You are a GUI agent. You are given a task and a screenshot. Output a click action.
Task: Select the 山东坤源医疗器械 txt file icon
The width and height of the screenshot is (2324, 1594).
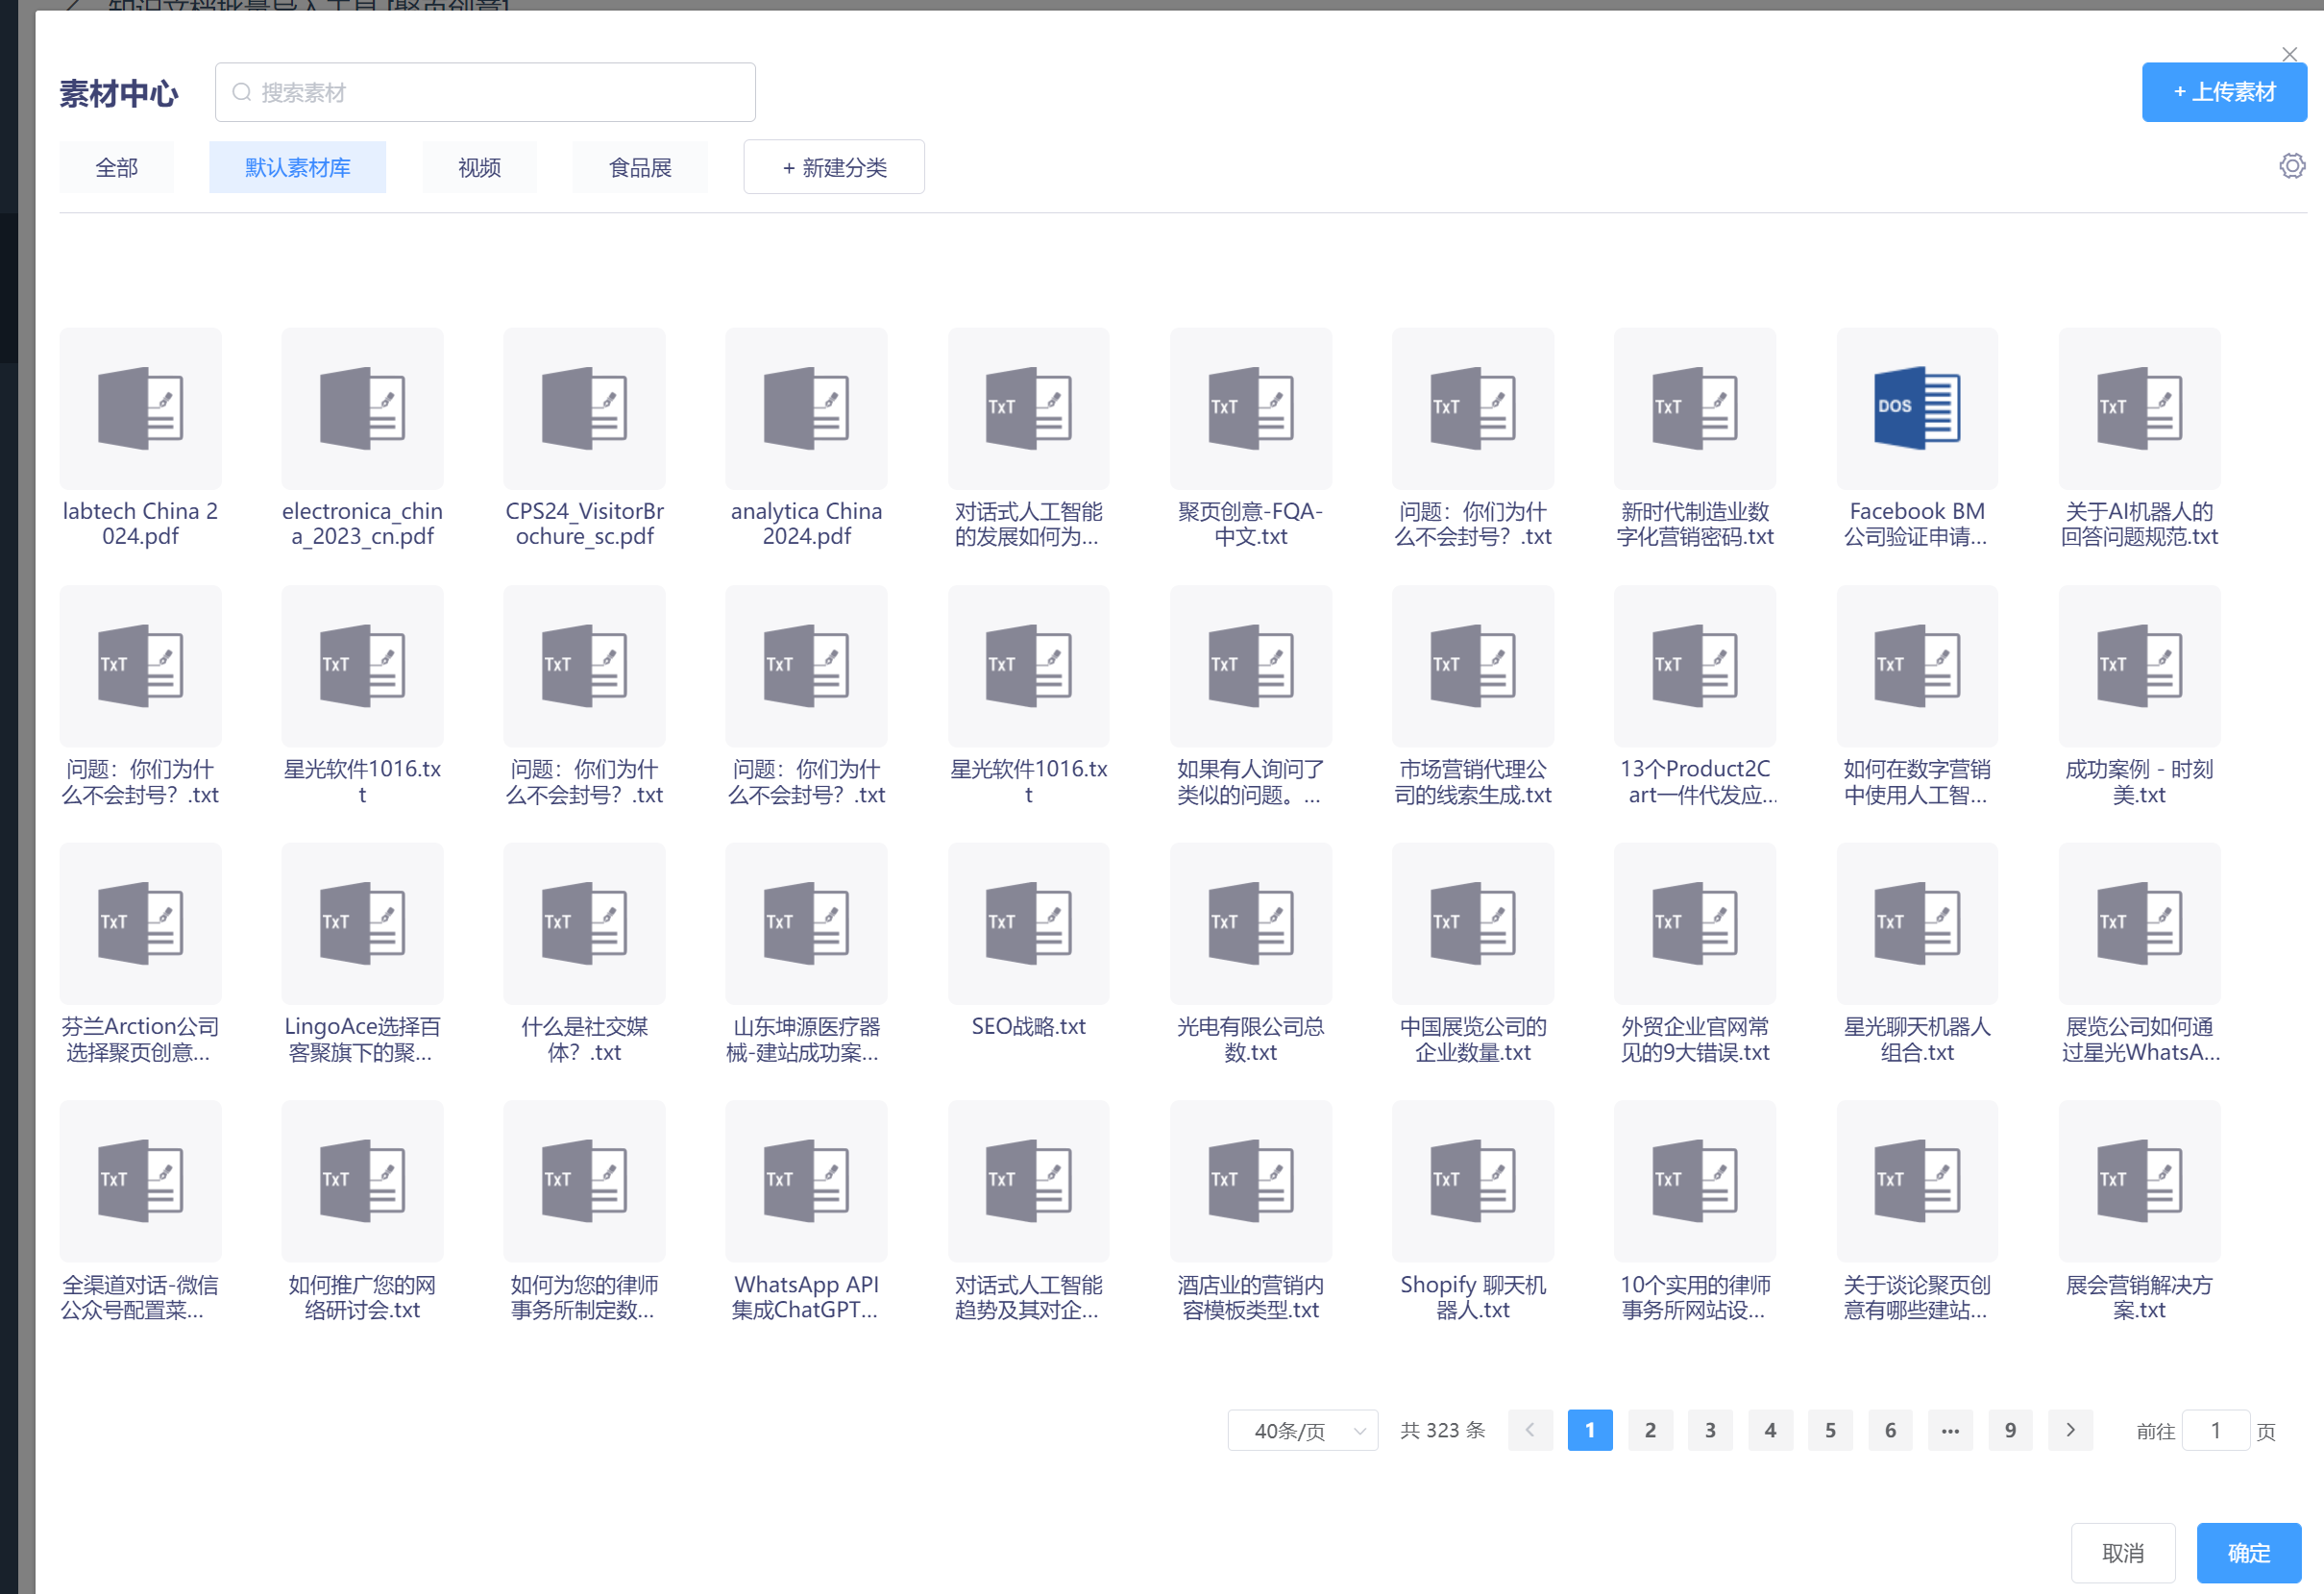[x=806, y=923]
